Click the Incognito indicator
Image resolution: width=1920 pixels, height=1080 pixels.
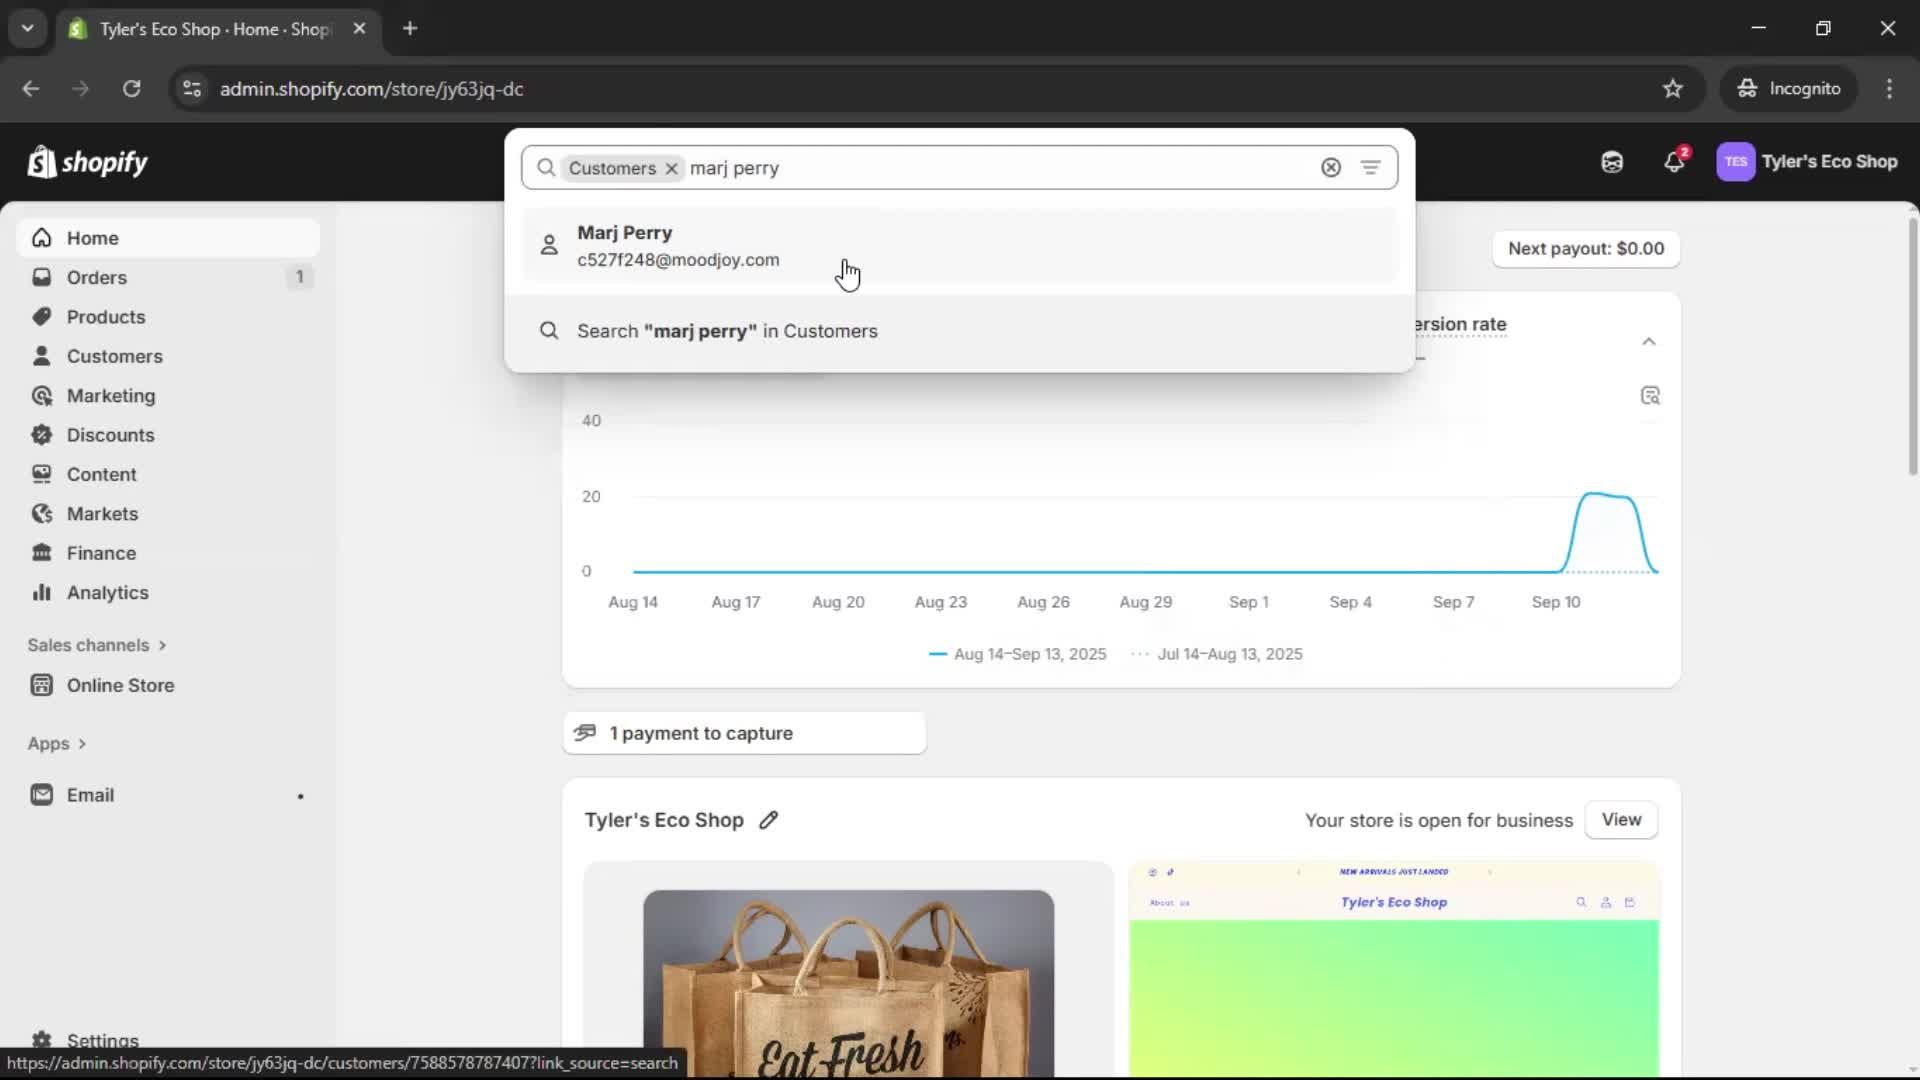[x=1789, y=89]
